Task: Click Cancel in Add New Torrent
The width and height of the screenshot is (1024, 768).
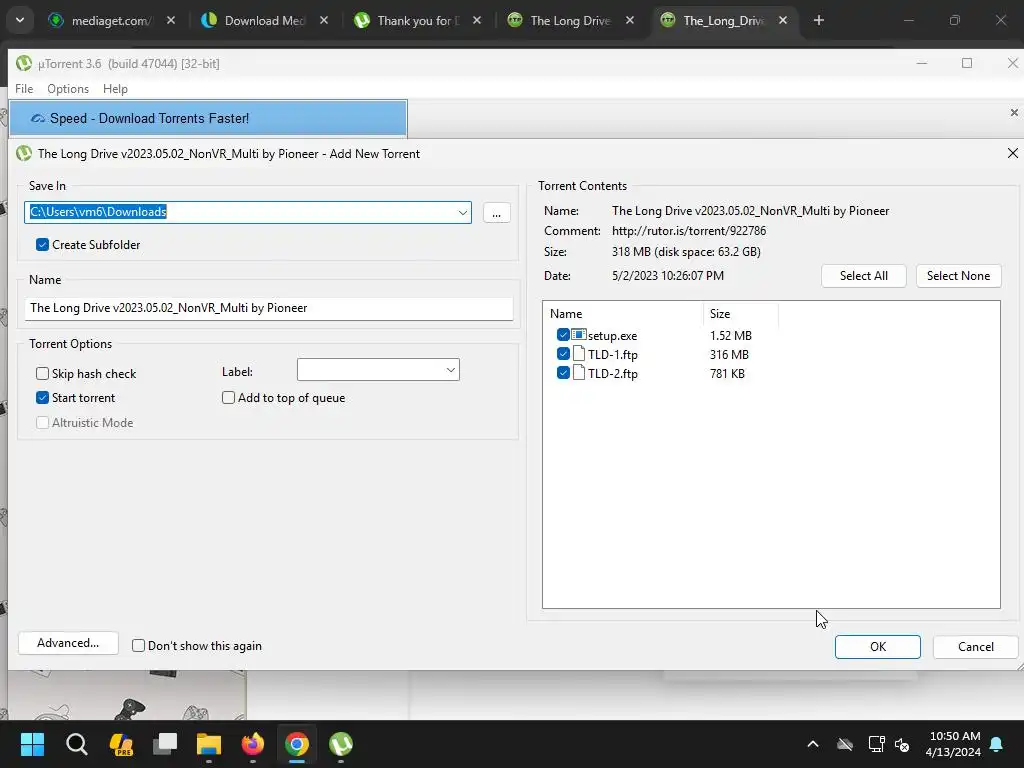Action: pyautogui.click(x=976, y=647)
